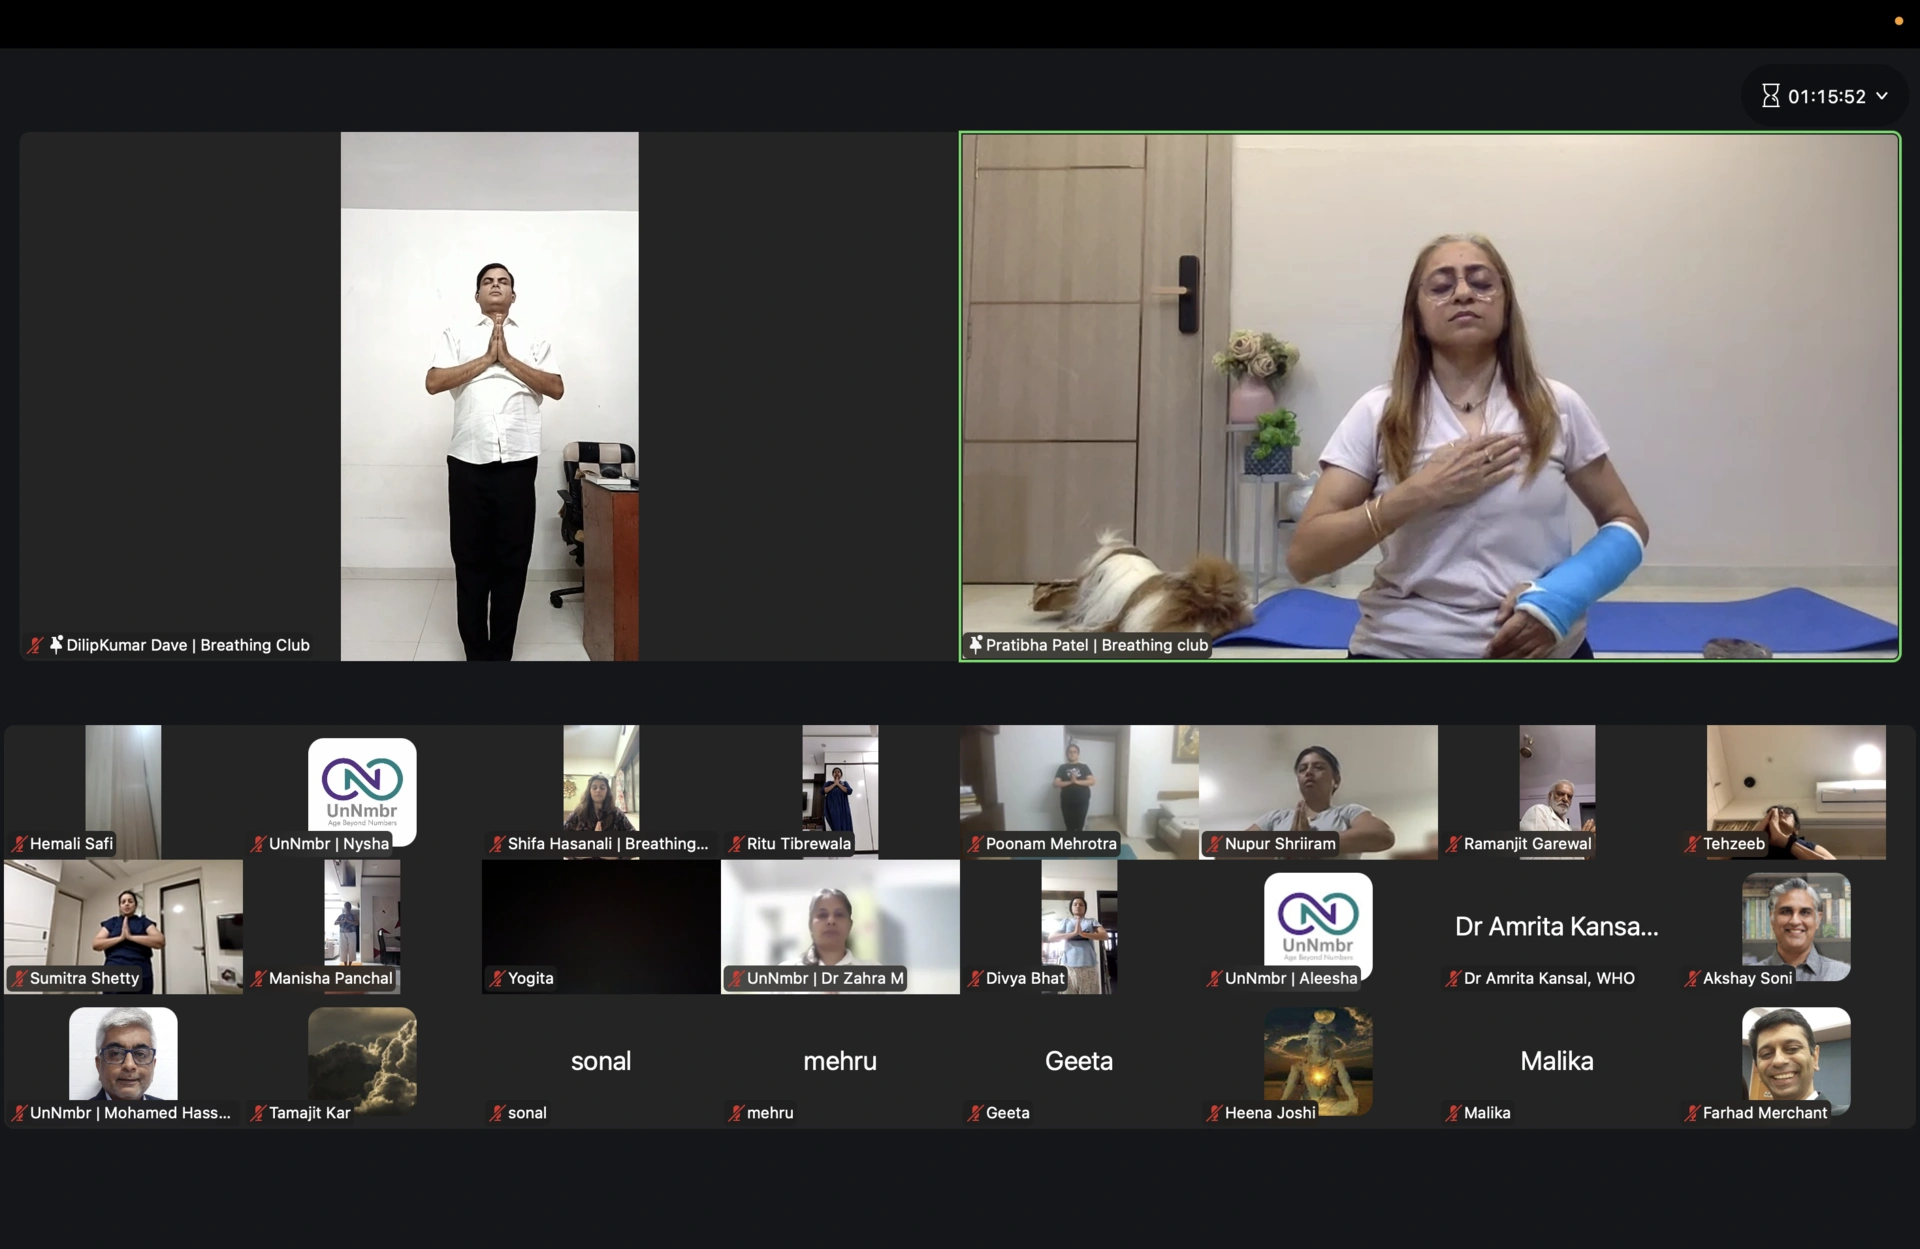Image resolution: width=1920 pixels, height=1249 pixels.
Task: Click the 'Pratibha Patel | Breathing club' label
Action: [1097, 645]
